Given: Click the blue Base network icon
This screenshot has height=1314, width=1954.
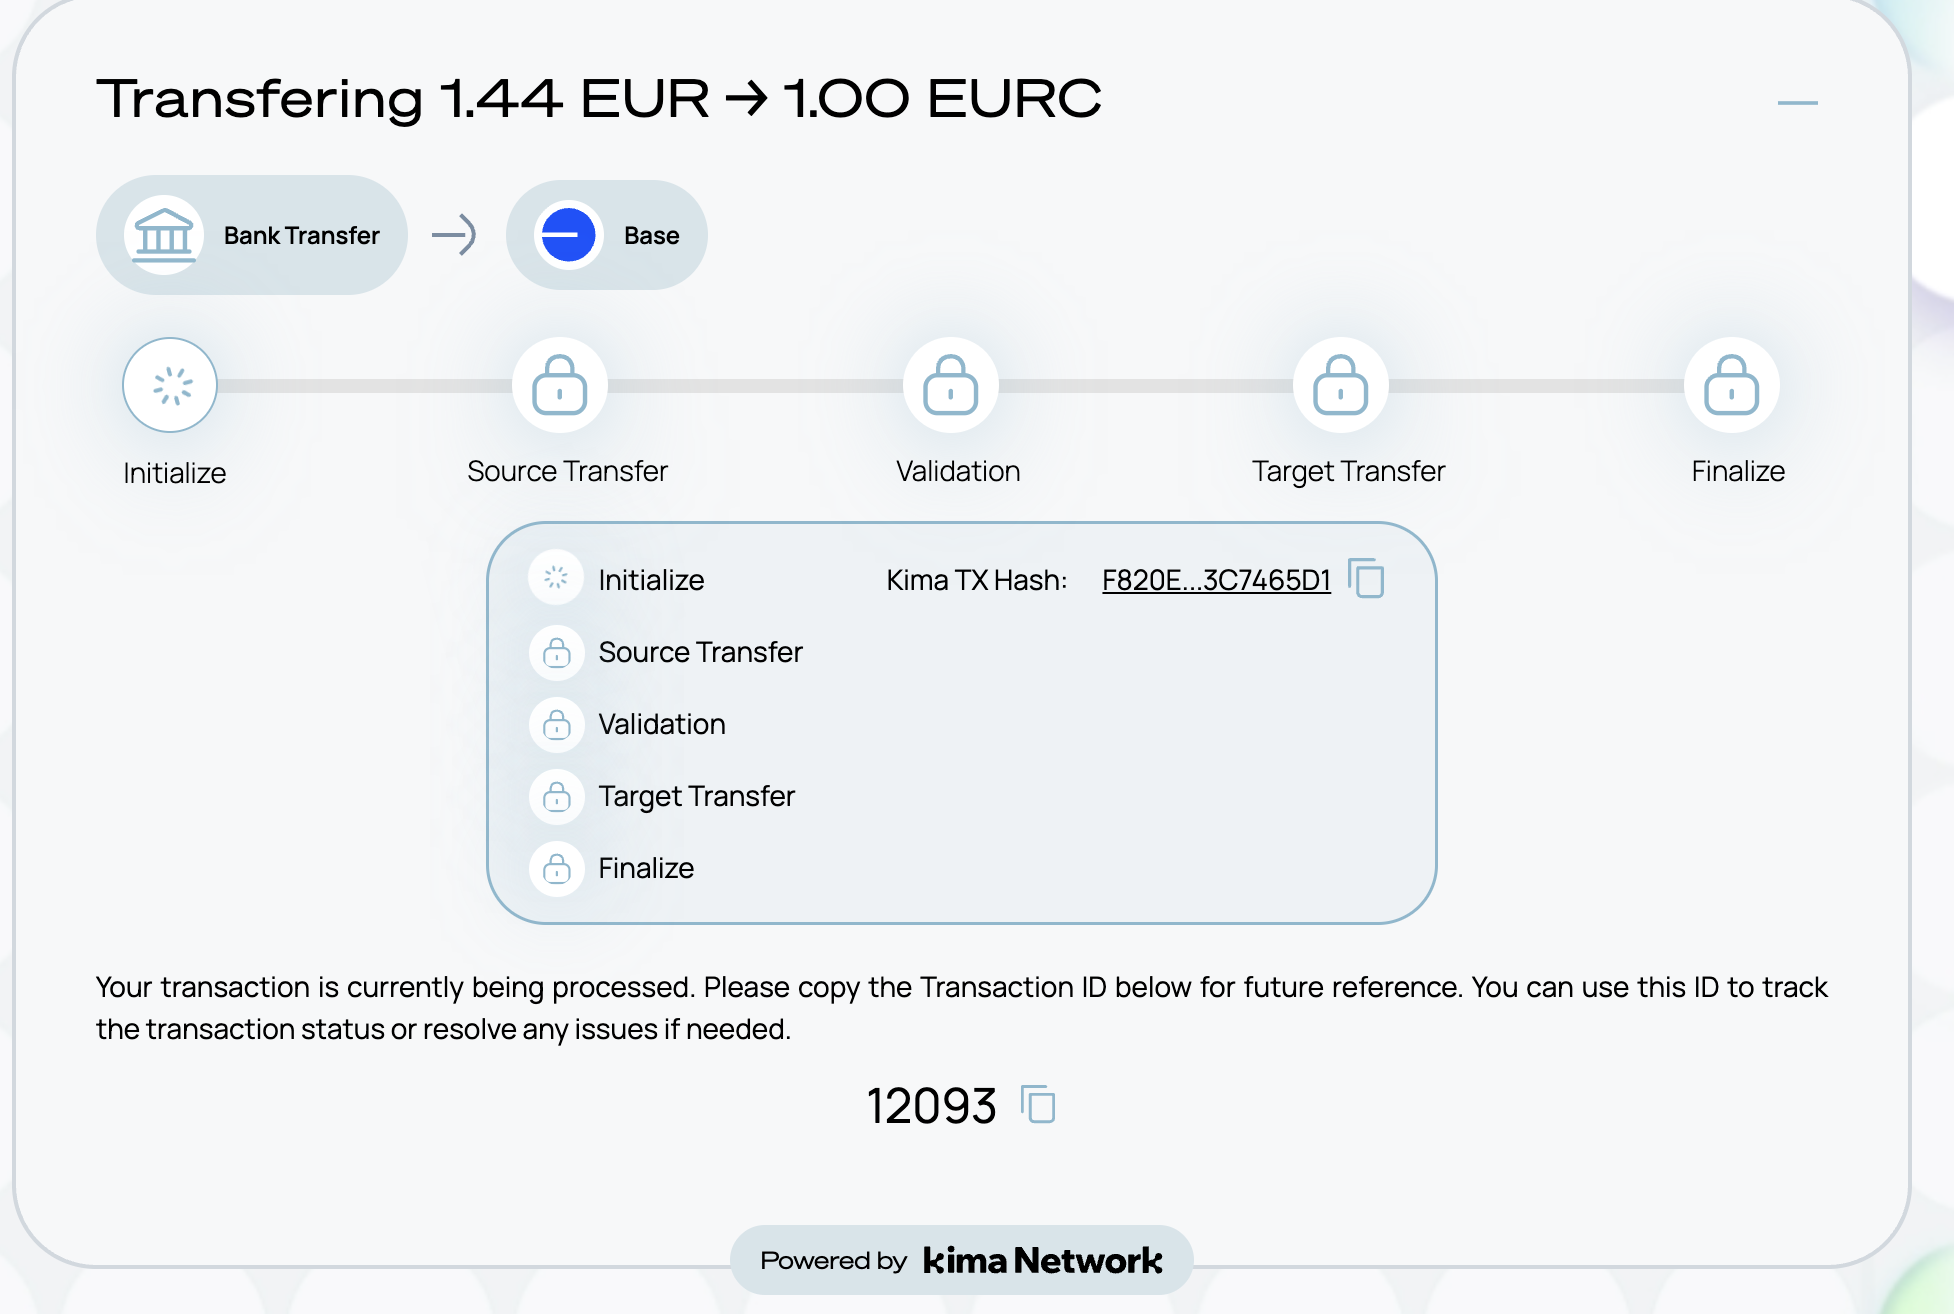Looking at the screenshot, I should click(568, 236).
